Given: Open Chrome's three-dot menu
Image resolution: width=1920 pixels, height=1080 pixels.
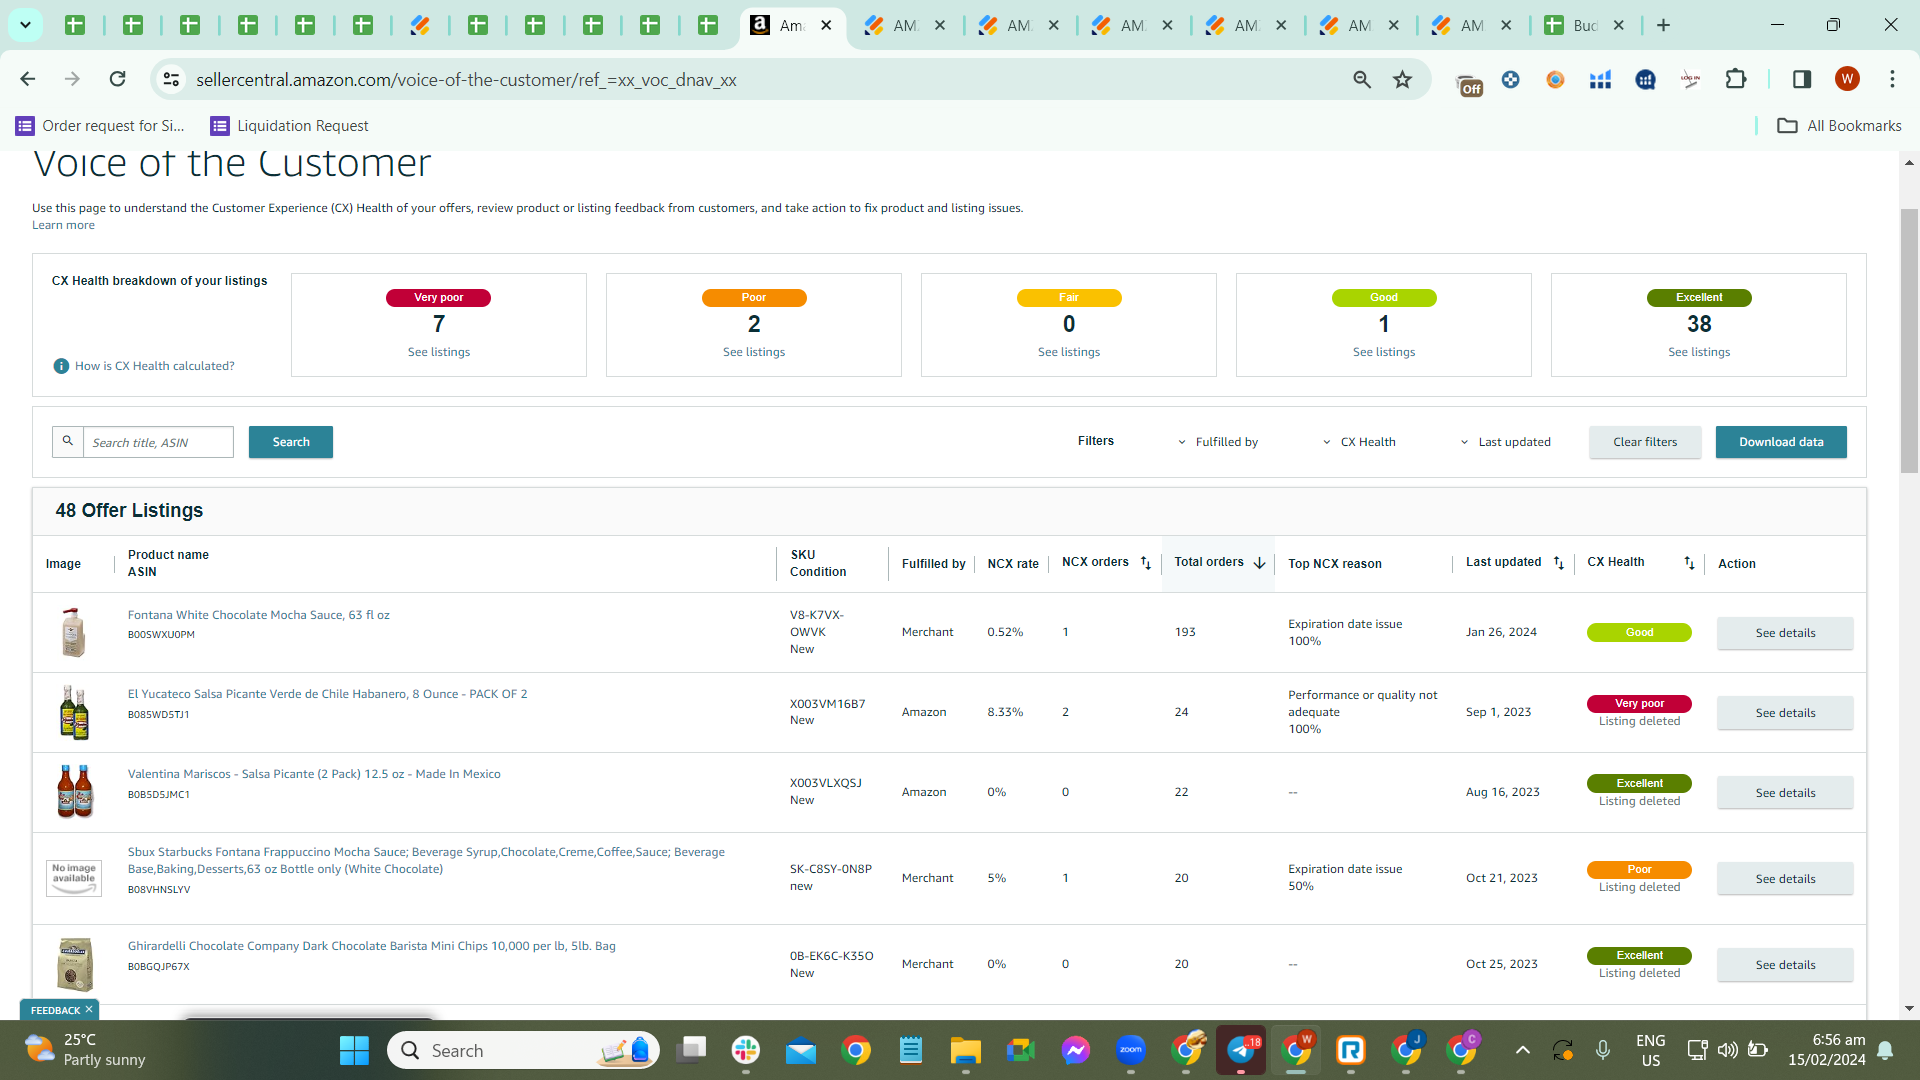Looking at the screenshot, I should click(x=1892, y=80).
